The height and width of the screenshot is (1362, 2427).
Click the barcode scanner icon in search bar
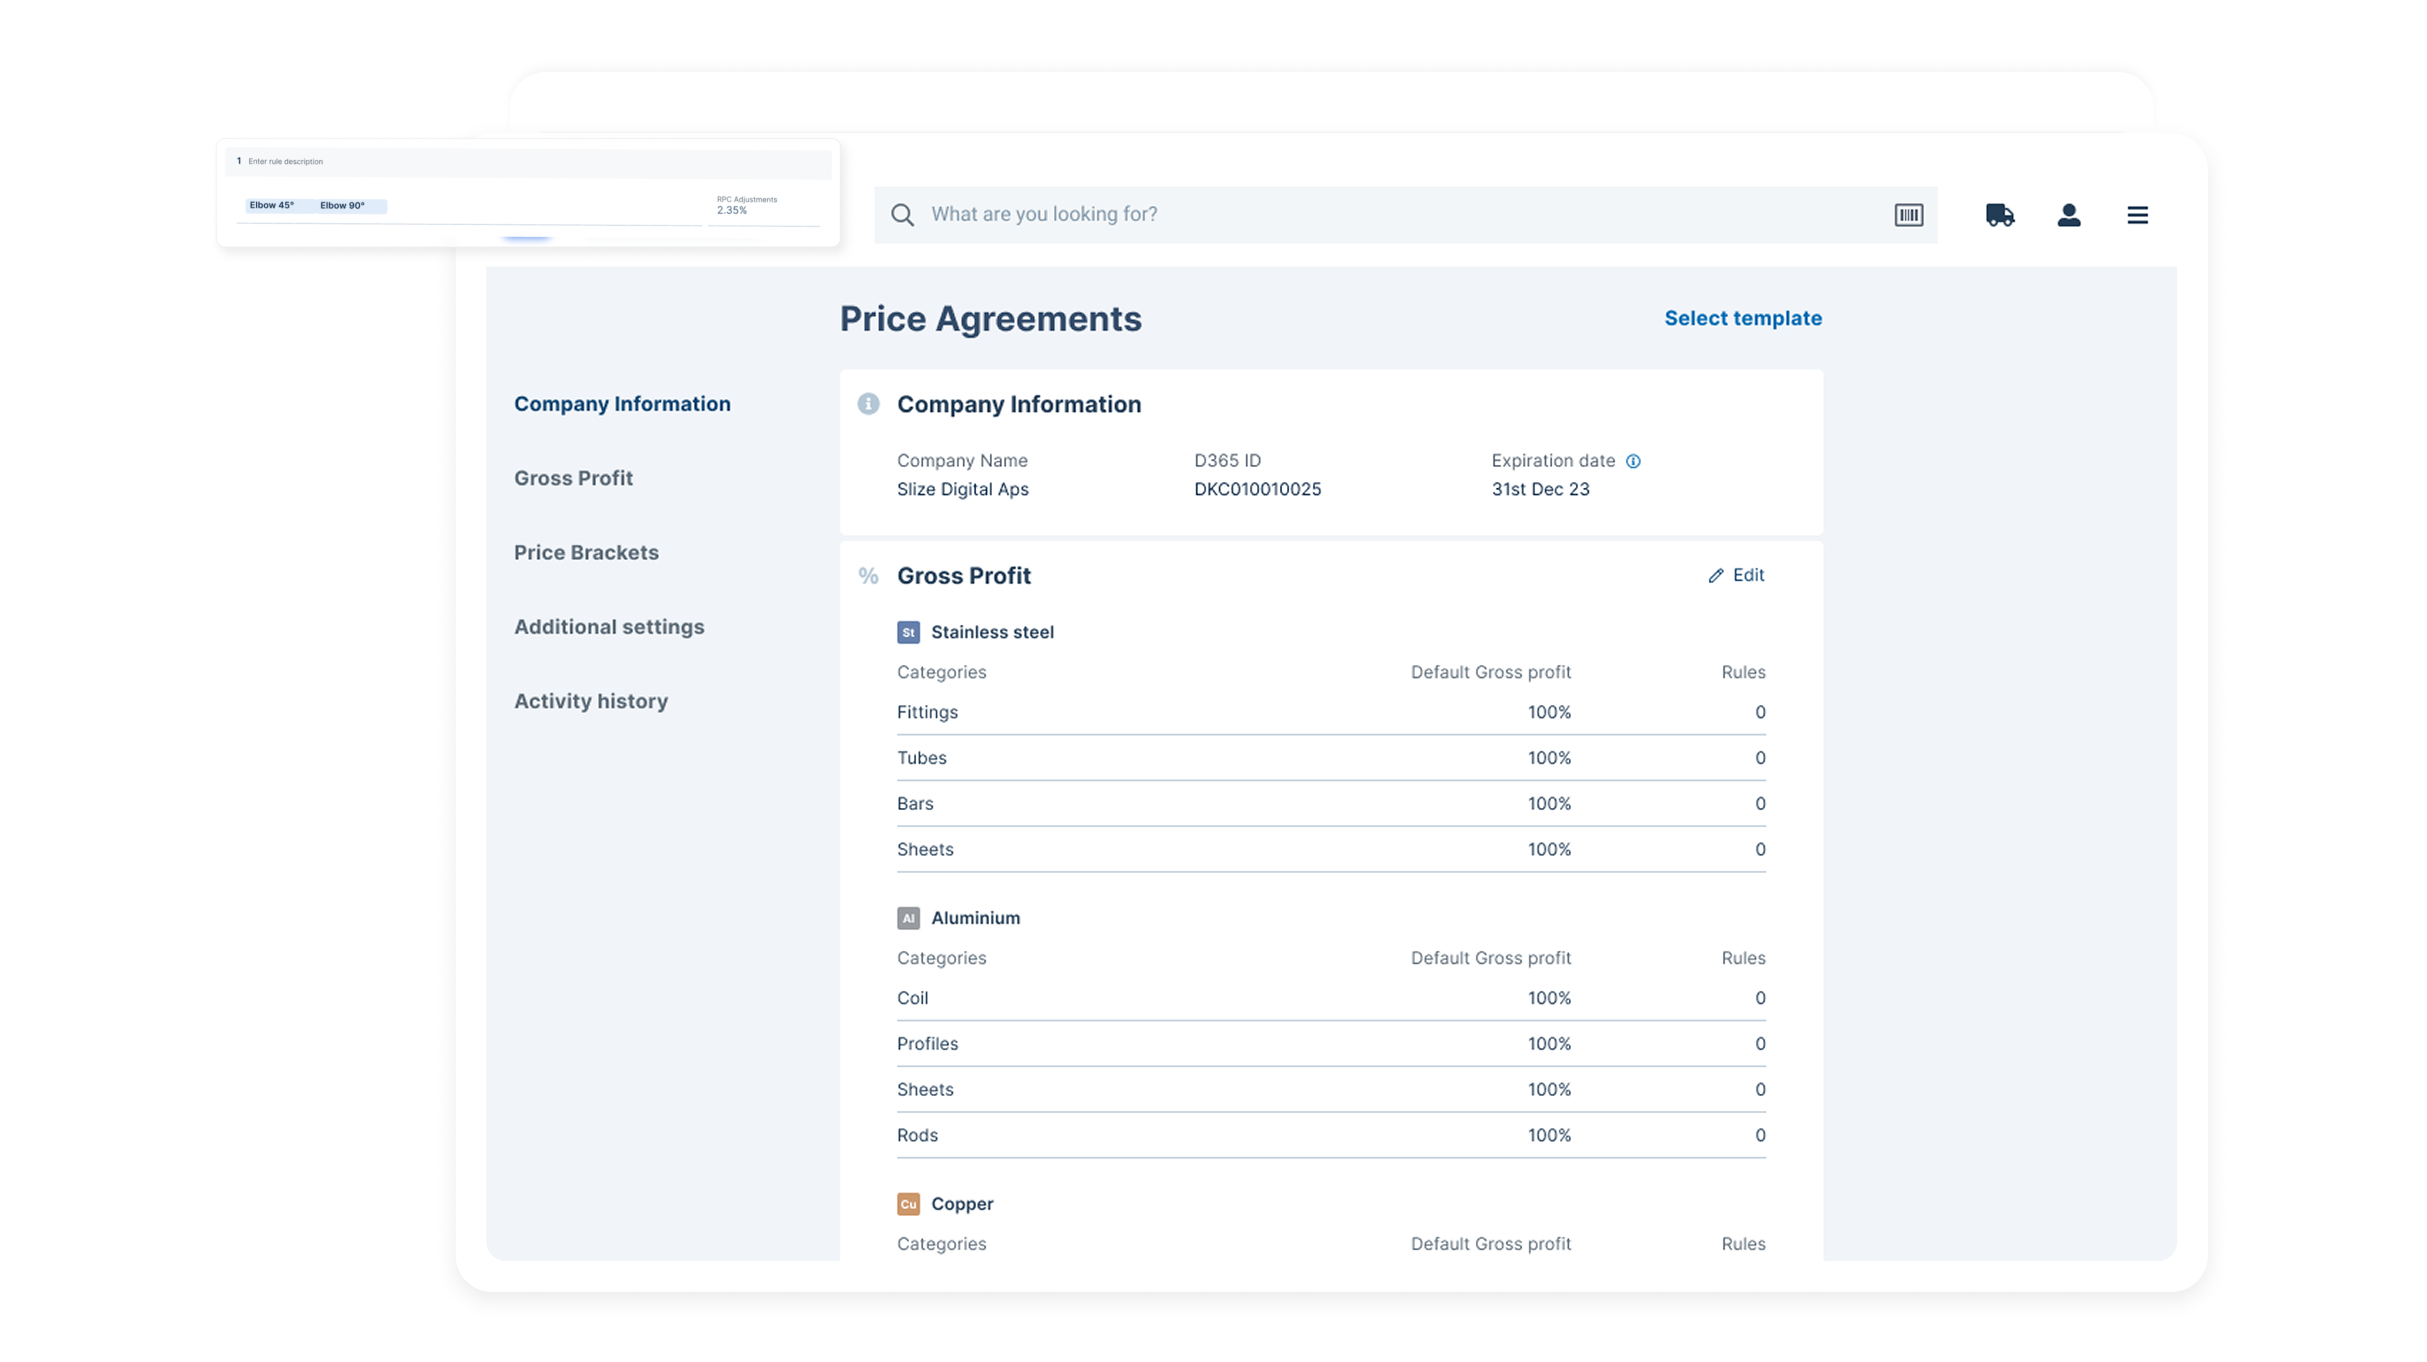pos(1908,215)
